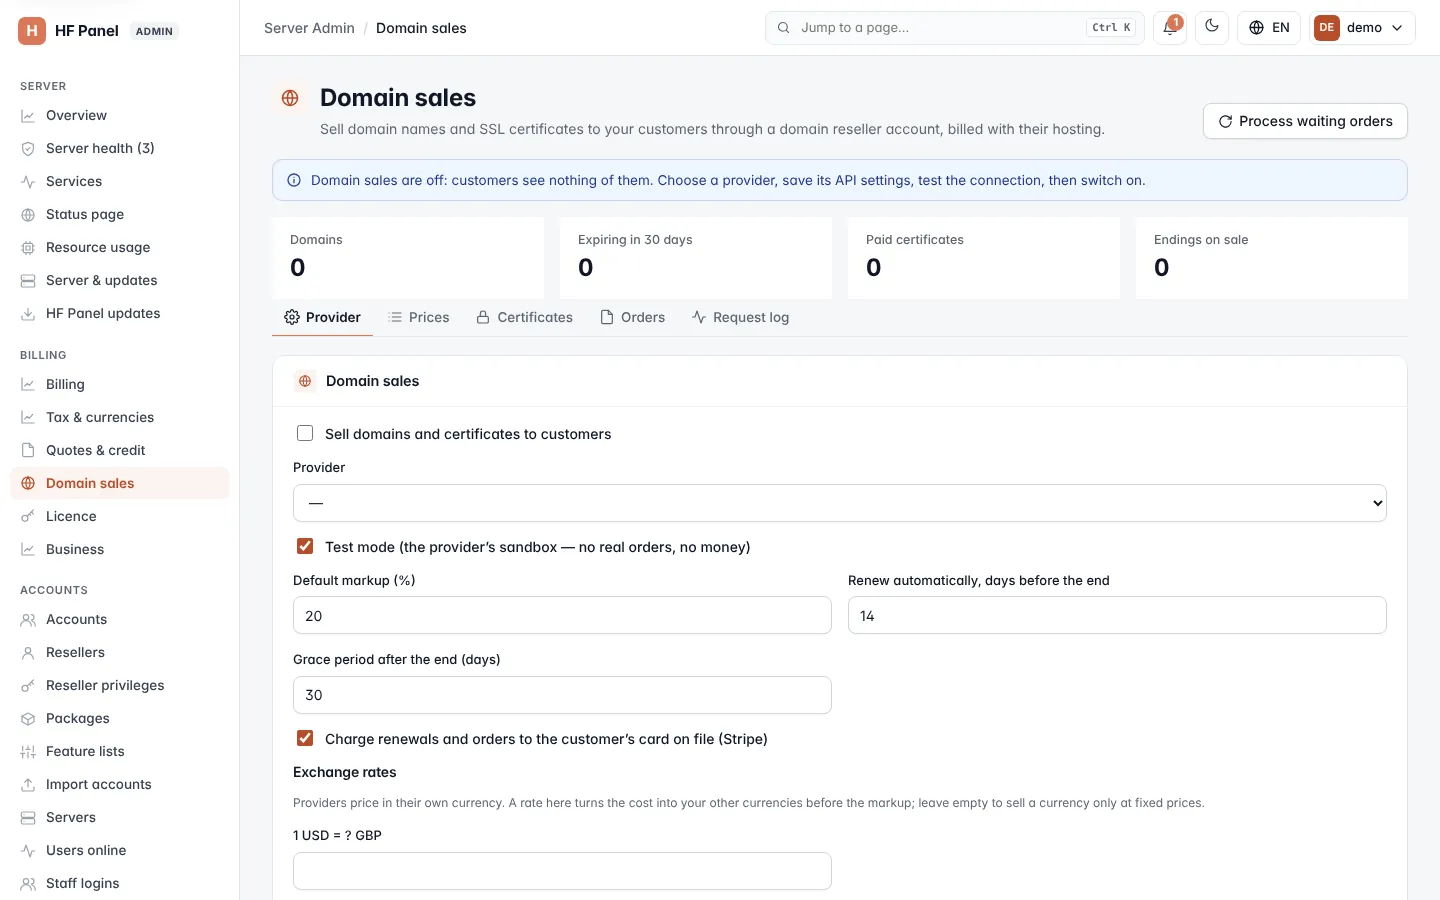This screenshot has height=900, width=1440.
Task: Open Server & updates in sidebar
Action: 120,280
